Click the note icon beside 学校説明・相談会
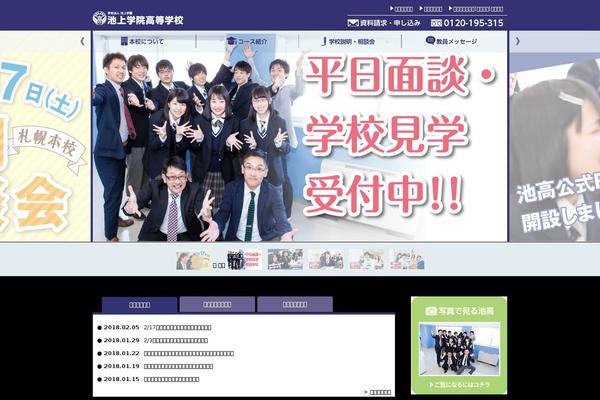 (324, 41)
